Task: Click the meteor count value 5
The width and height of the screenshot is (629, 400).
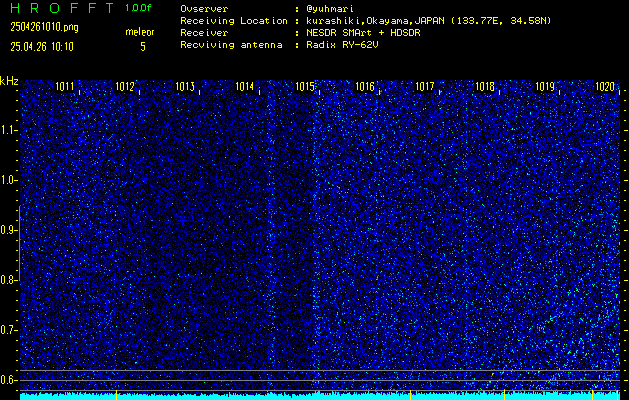Action: [x=143, y=47]
